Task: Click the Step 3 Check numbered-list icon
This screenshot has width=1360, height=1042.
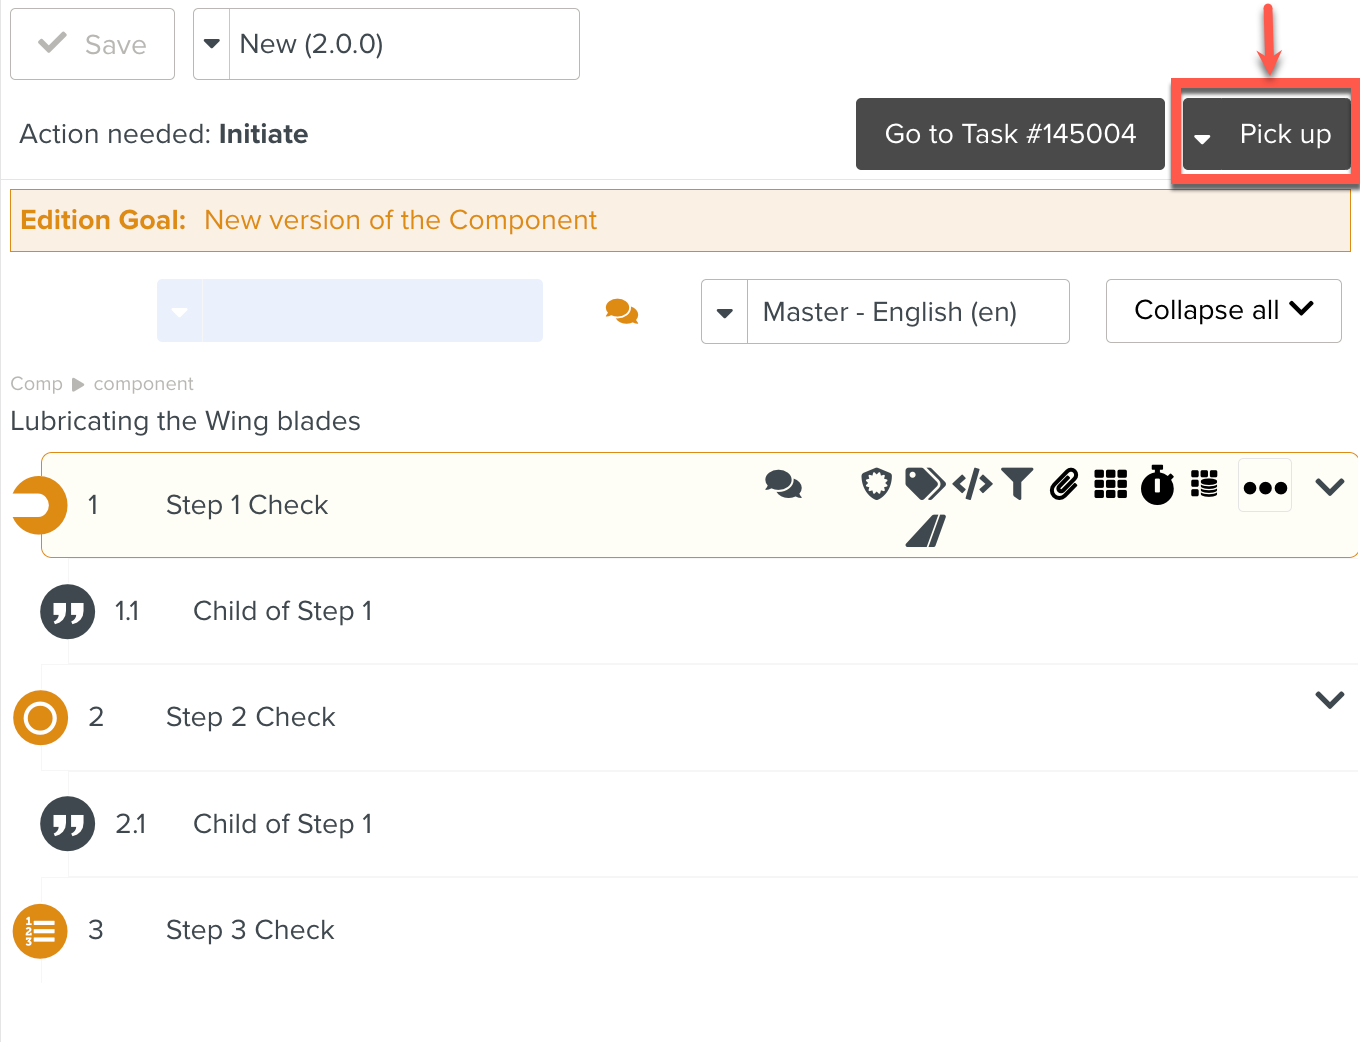Action: click(x=40, y=931)
